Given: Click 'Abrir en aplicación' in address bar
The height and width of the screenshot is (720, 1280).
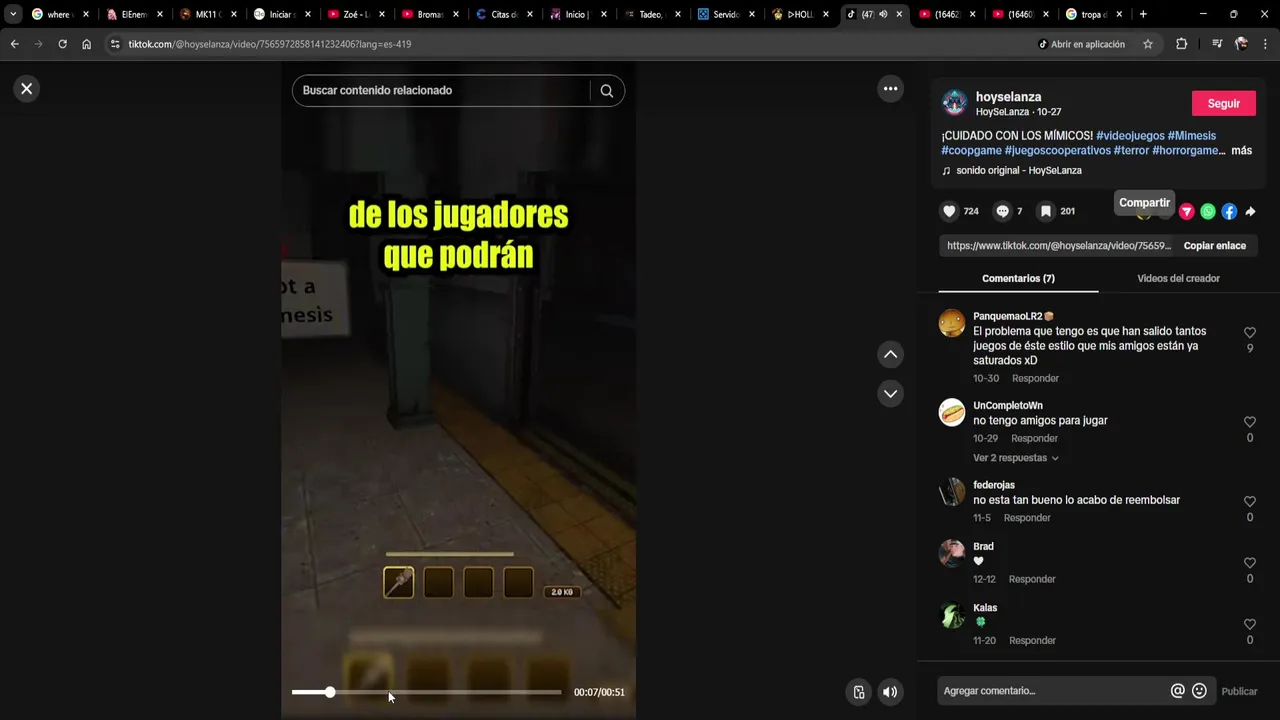Looking at the screenshot, I should (x=1081, y=44).
